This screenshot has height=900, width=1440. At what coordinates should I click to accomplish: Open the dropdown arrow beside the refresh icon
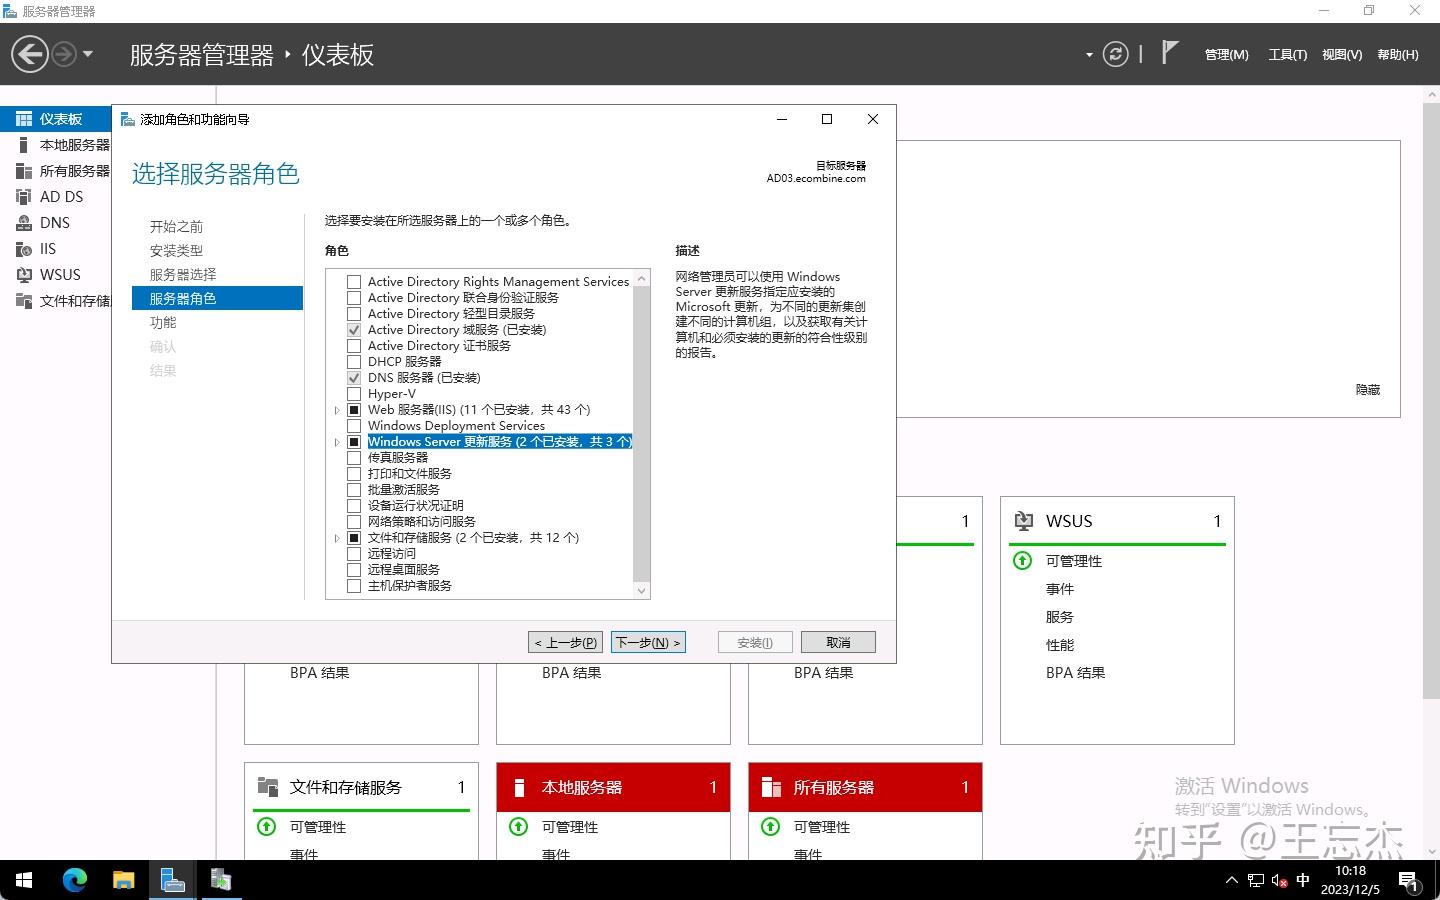pyautogui.click(x=1089, y=55)
